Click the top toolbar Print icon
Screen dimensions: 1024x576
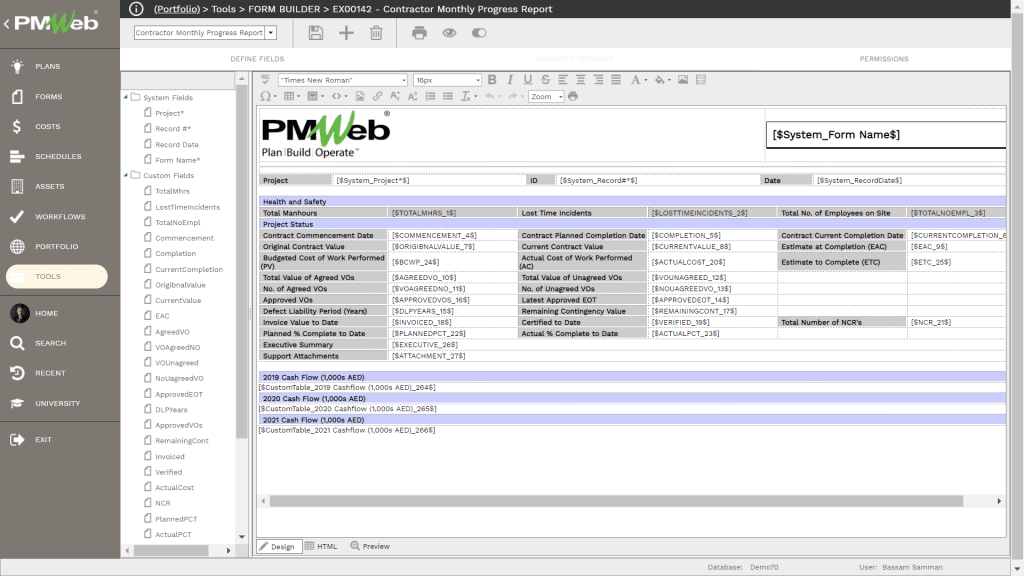tap(419, 33)
